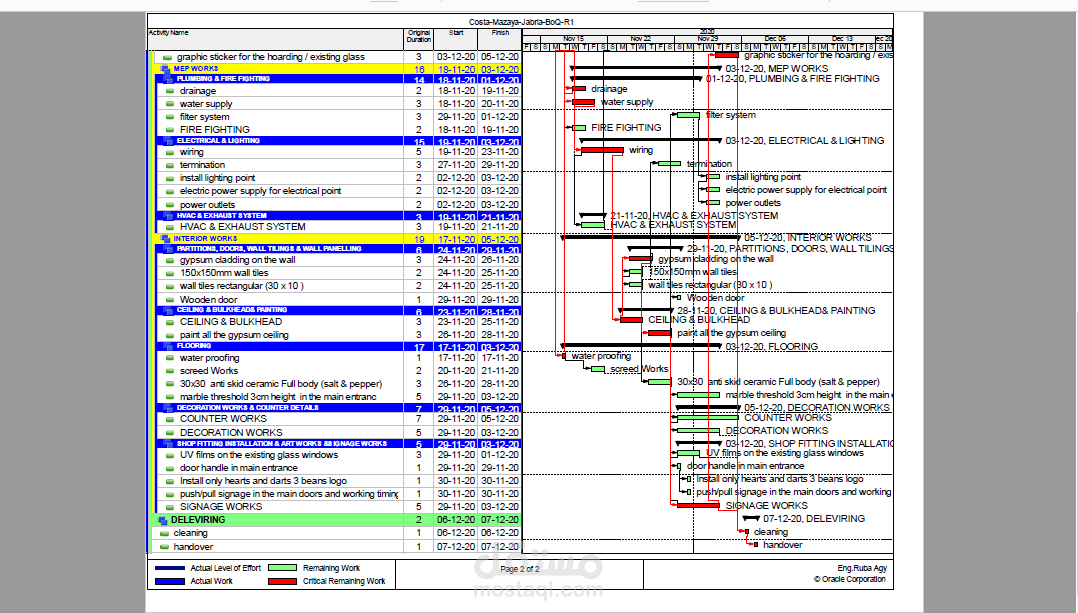This screenshot has height=613, width=1078.
Task: Click the start date cell of filter system row
Action: coord(456,117)
